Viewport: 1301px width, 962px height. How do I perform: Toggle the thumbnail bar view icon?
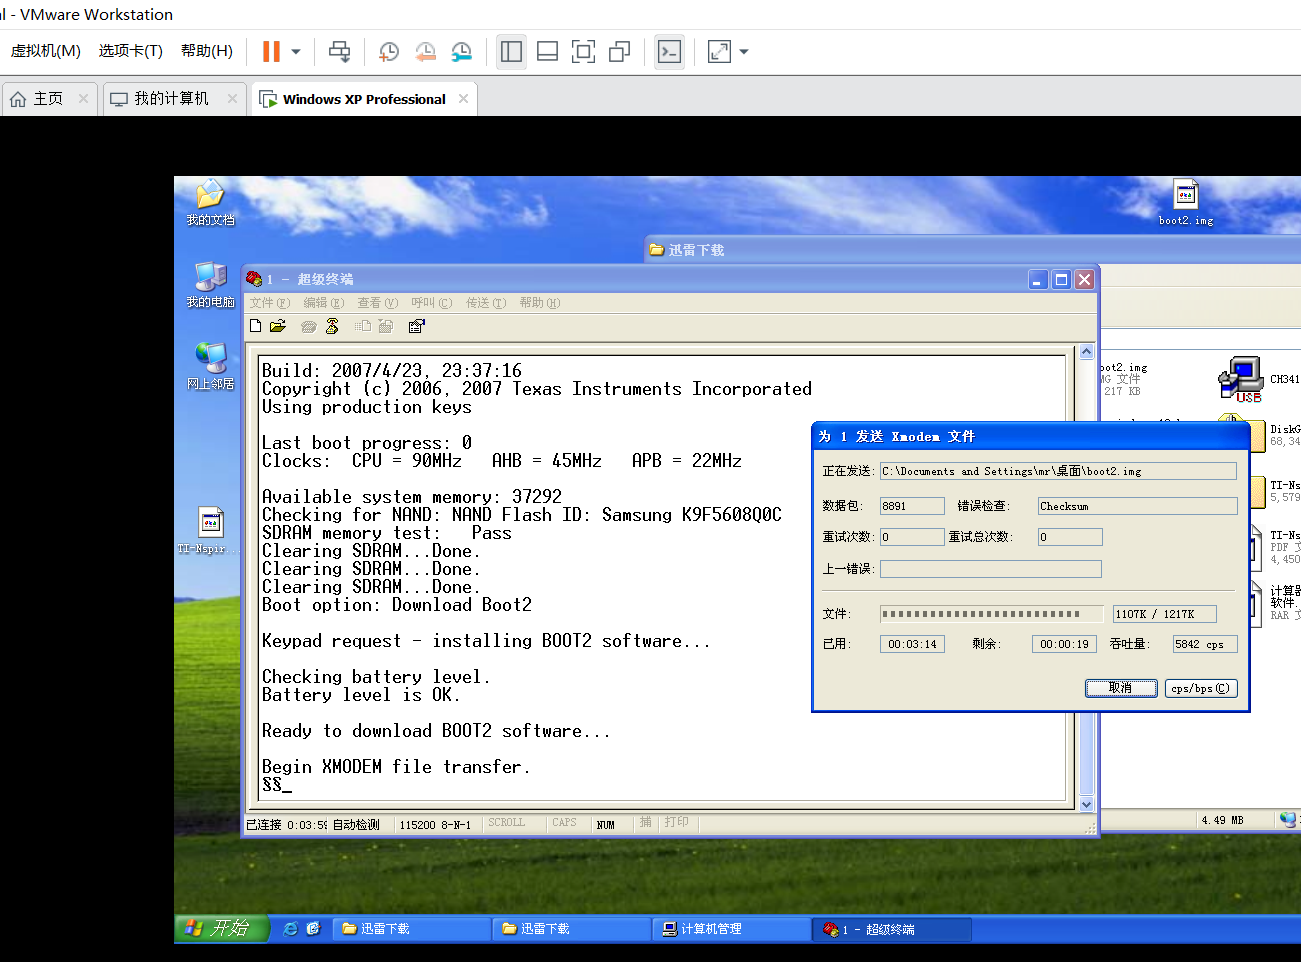(547, 51)
